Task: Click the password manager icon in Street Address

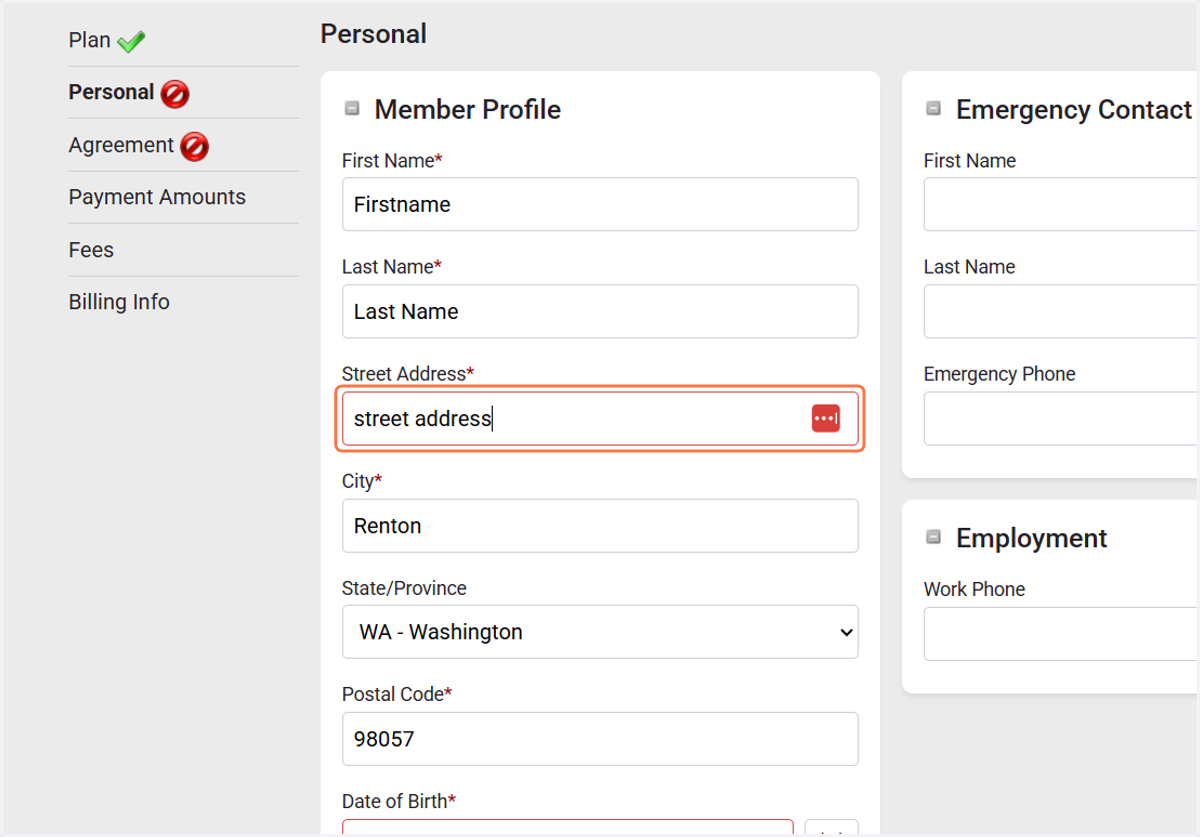Action: [825, 419]
